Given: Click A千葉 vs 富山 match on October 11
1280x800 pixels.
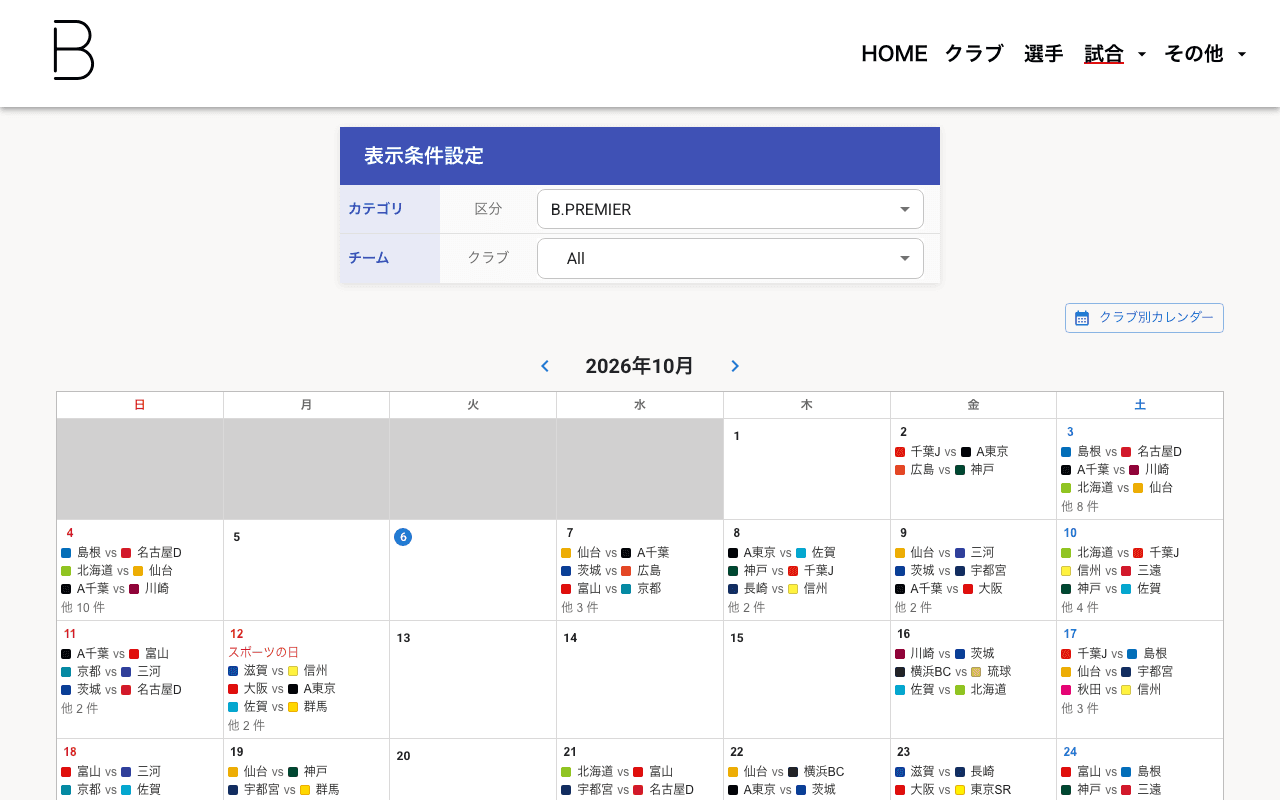Looking at the screenshot, I should 115,654.
